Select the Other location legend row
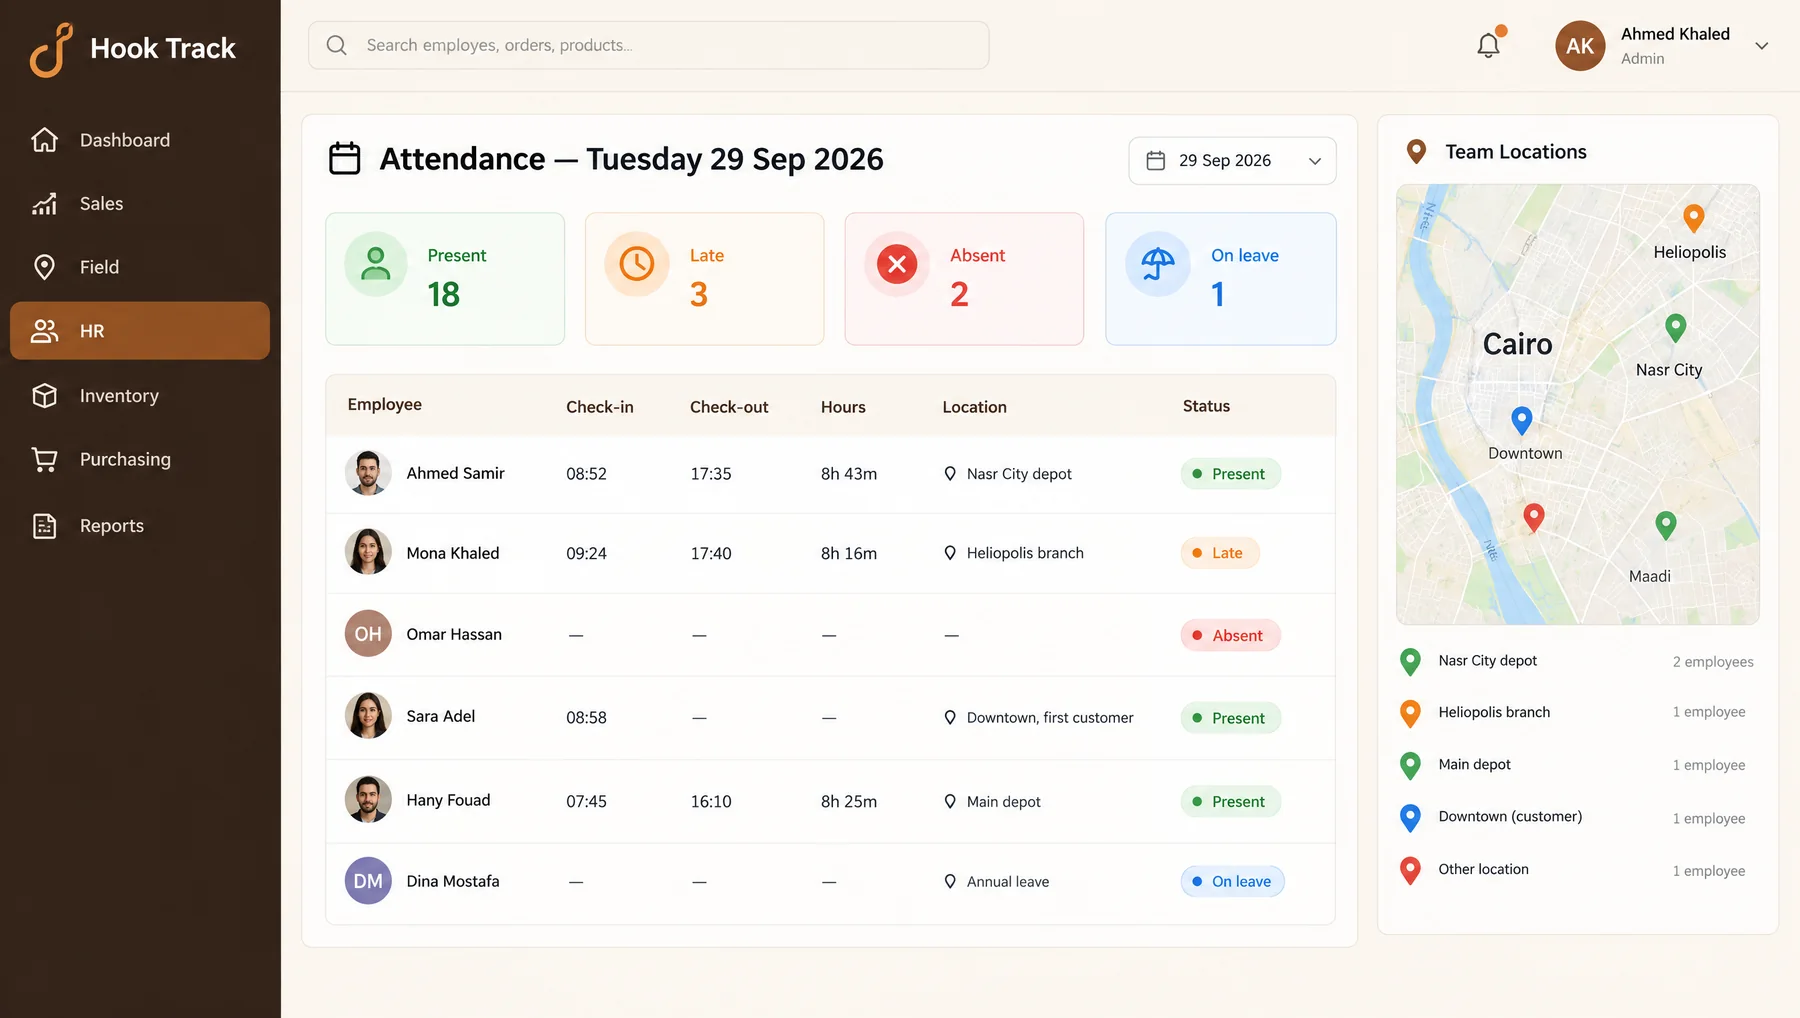1800x1018 pixels. [x=1577, y=870]
